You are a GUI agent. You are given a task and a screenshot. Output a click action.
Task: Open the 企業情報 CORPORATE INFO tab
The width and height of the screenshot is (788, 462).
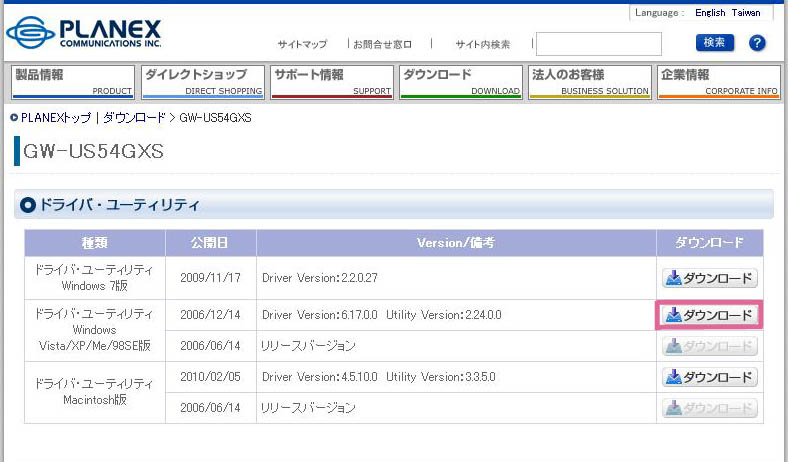click(719, 82)
